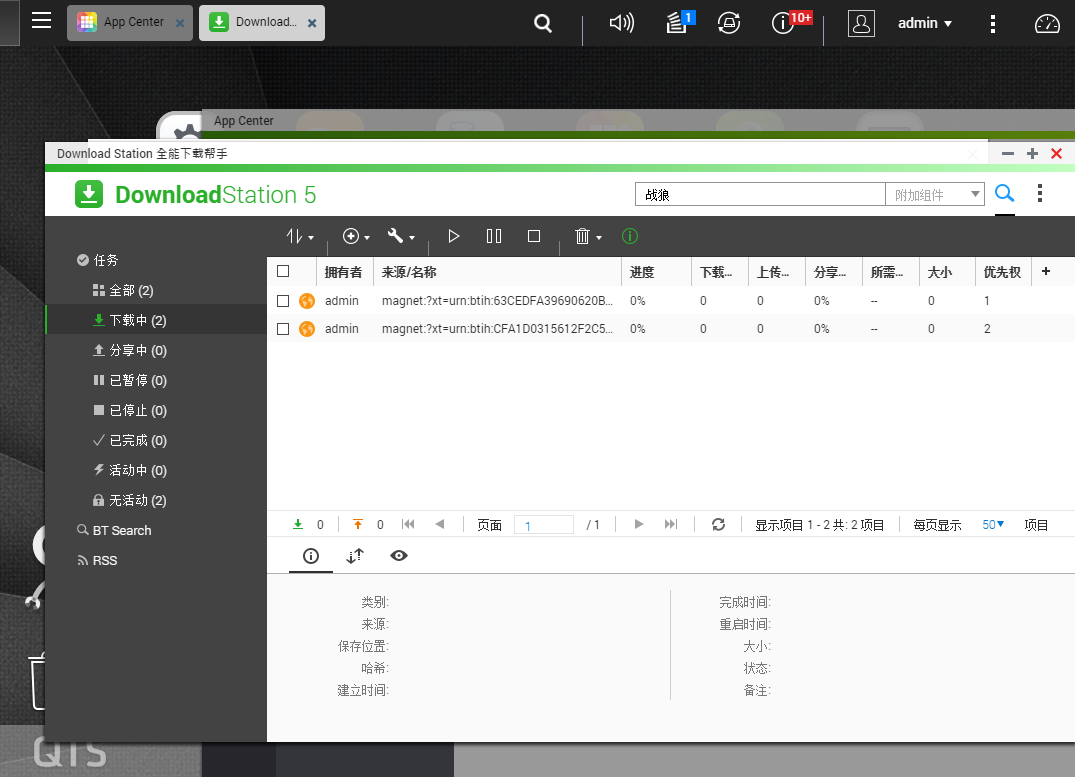Go to the last page
This screenshot has height=777, width=1075.
point(671,525)
